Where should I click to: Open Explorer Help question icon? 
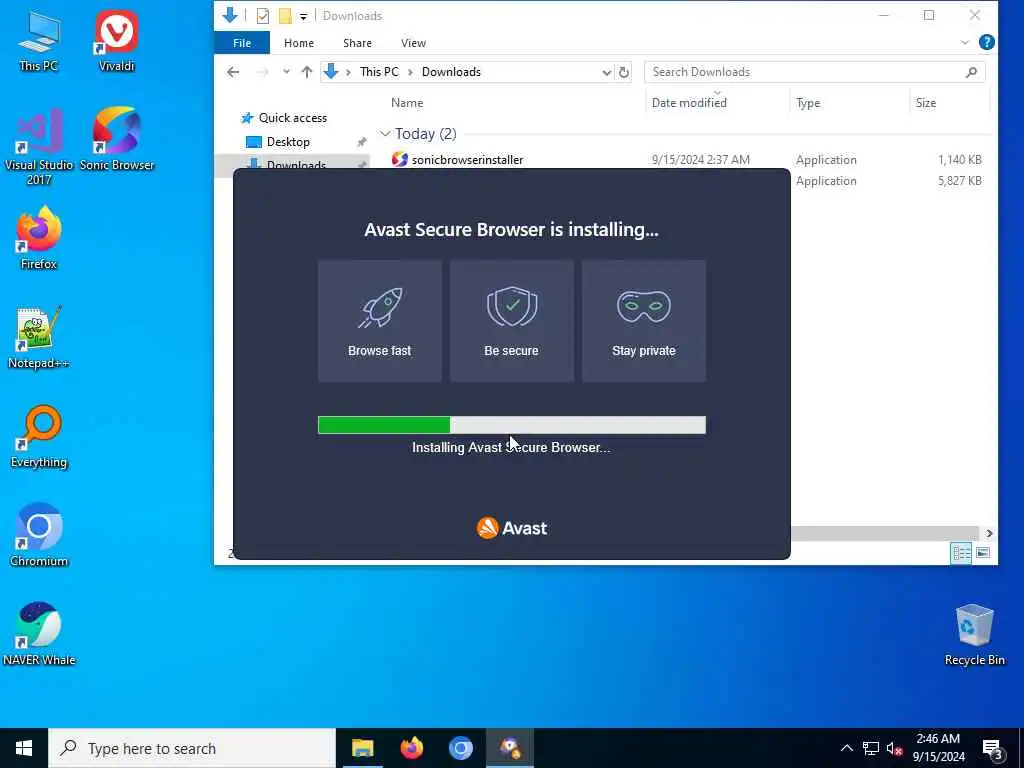pos(987,42)
